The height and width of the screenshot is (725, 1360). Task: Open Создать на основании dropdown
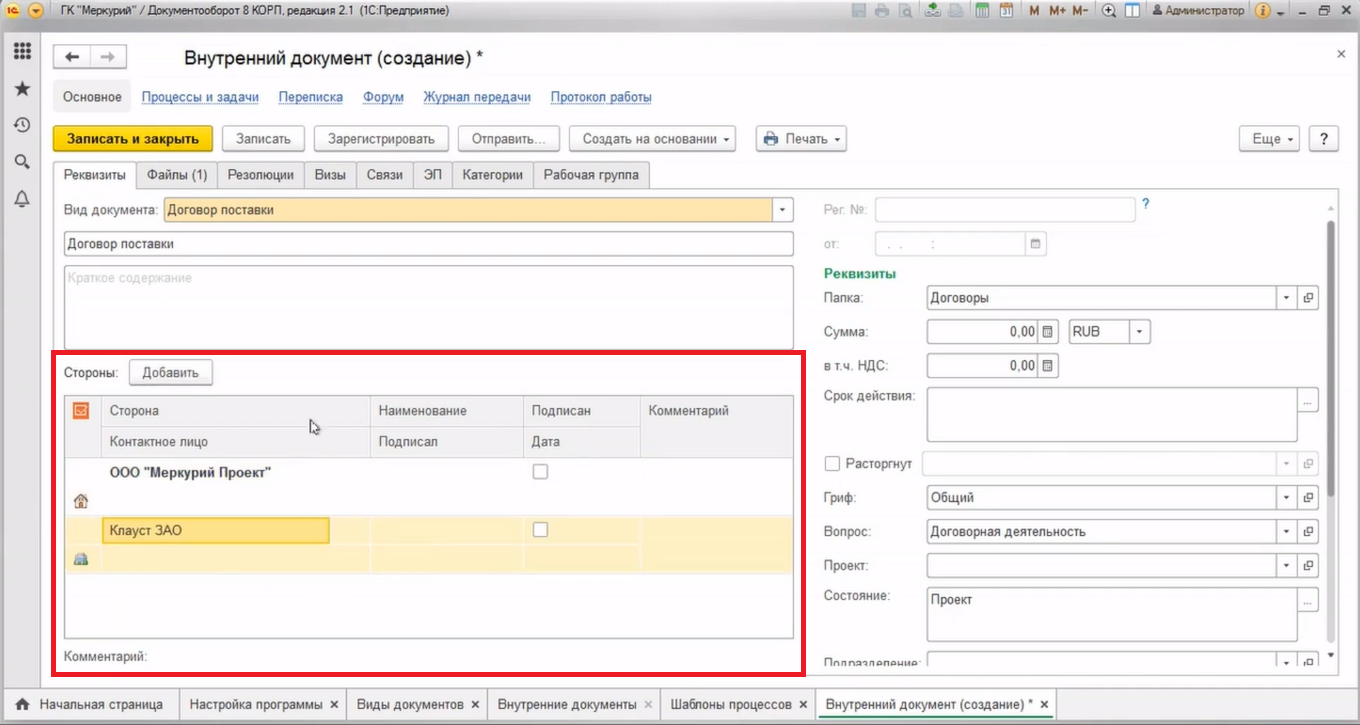pos(652,139)
